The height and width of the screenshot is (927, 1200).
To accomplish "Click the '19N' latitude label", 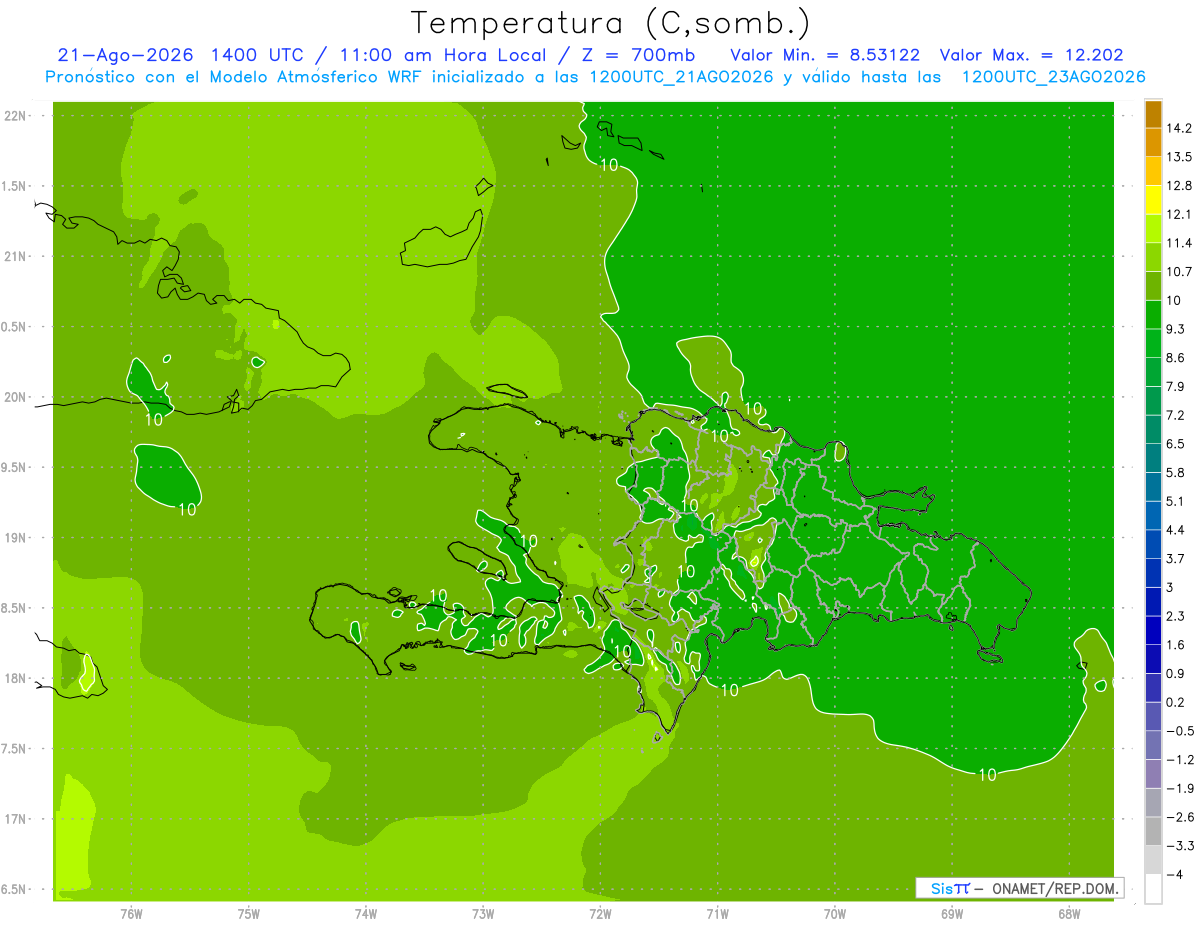I will point(17,538).
